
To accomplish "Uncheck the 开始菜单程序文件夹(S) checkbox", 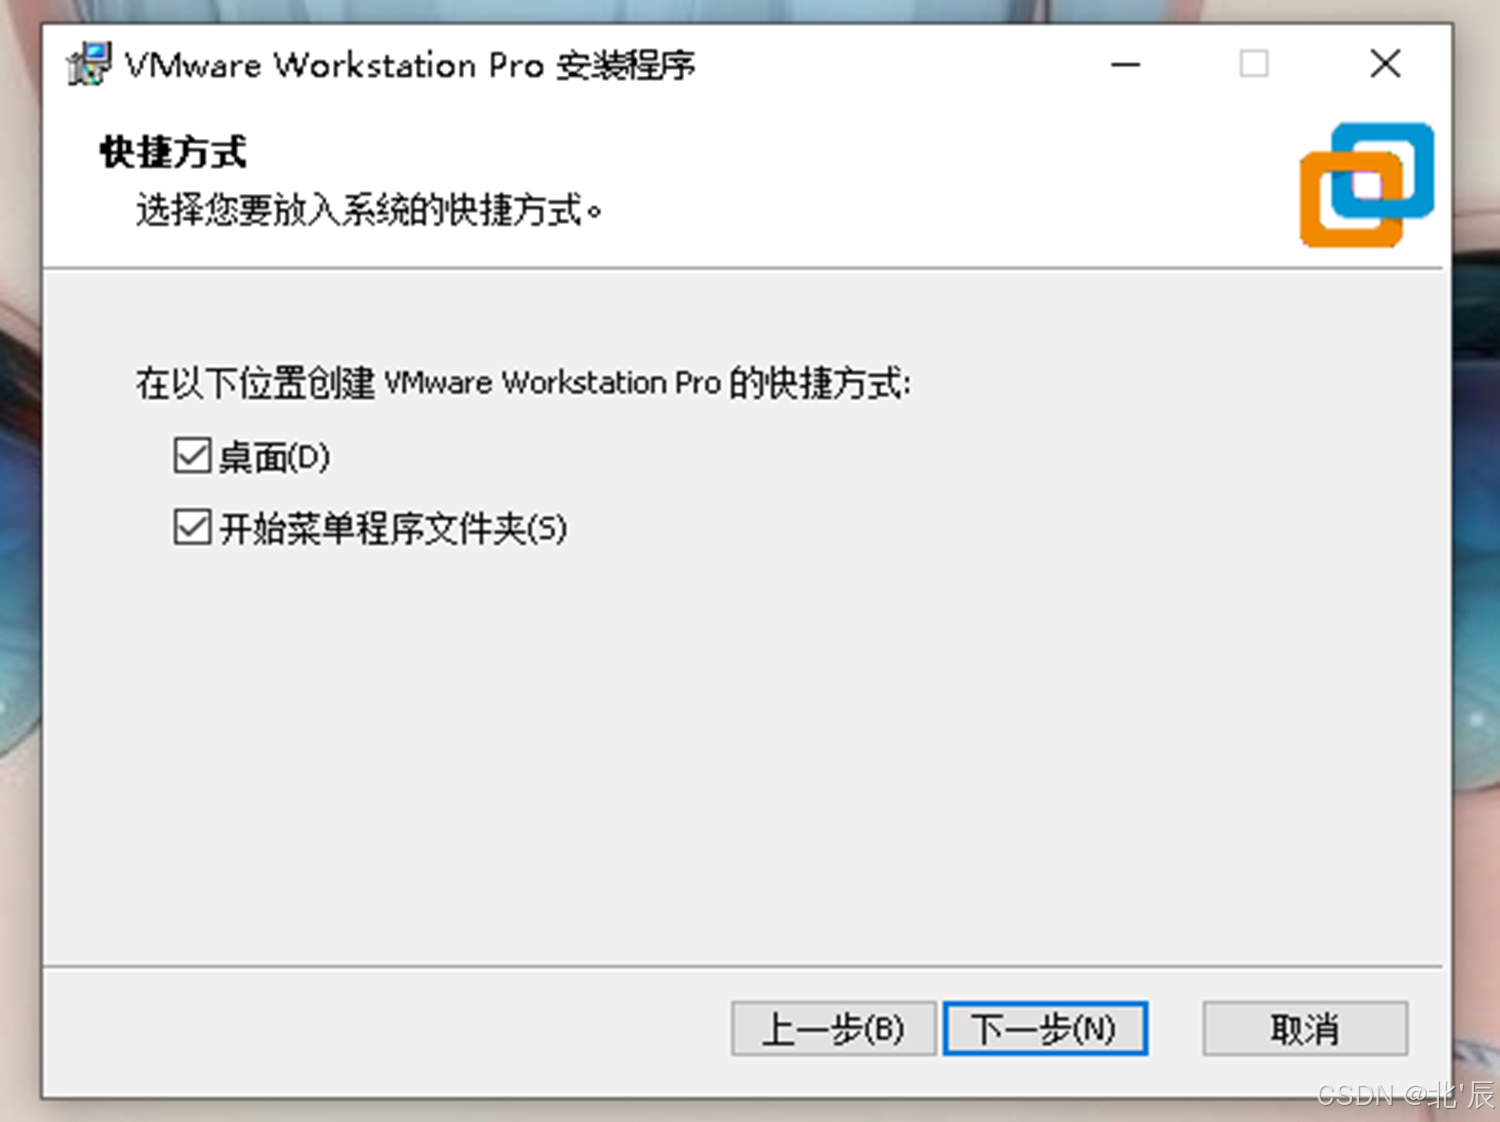I will pos(192,527).
